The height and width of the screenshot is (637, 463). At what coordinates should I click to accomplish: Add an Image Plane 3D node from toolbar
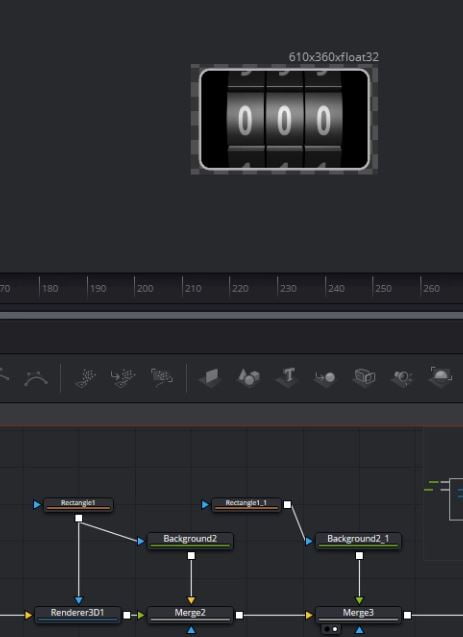[x=210, y=378]
